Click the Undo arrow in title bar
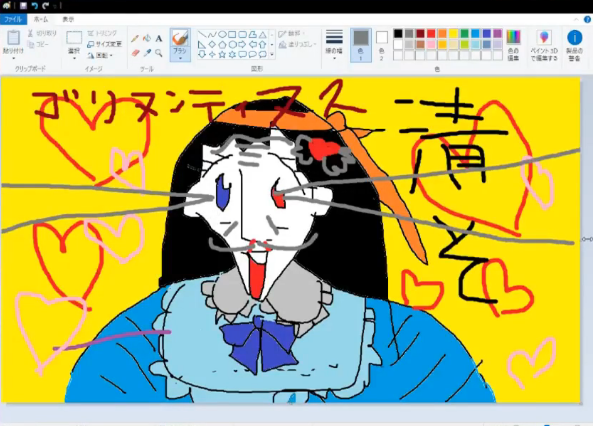The image size is (593, 426). pos(35,6)
